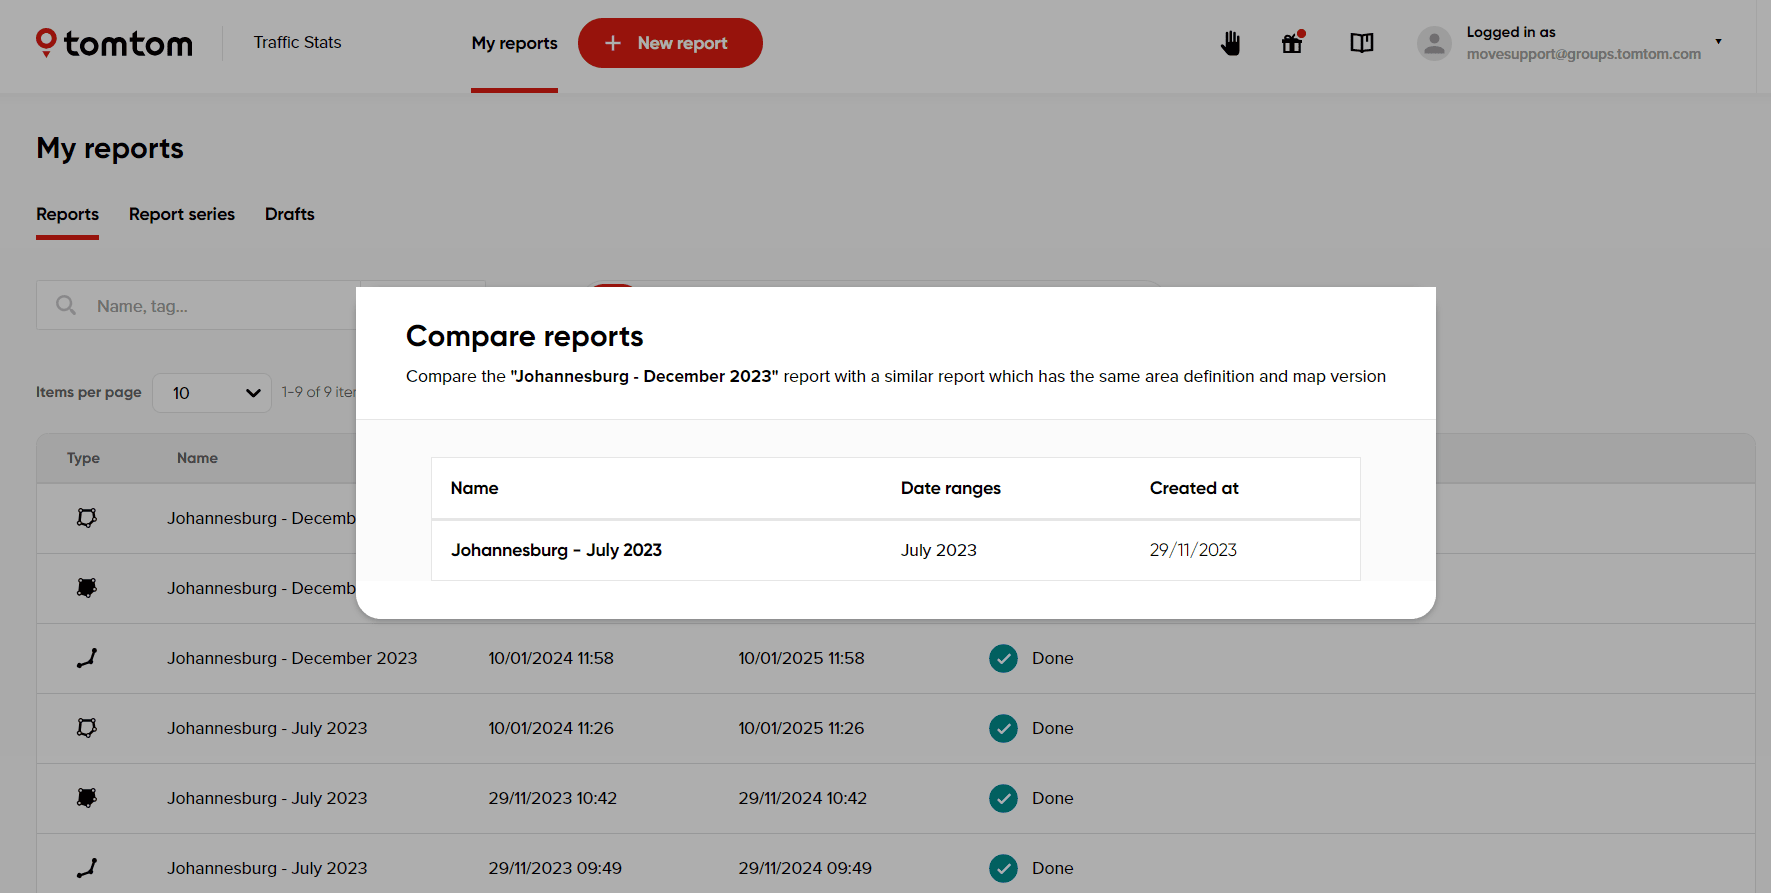Image resolution: width=1771 pixels, height=893 pixels.
Task: Click the New report button
Action: (x=670, y=43)
